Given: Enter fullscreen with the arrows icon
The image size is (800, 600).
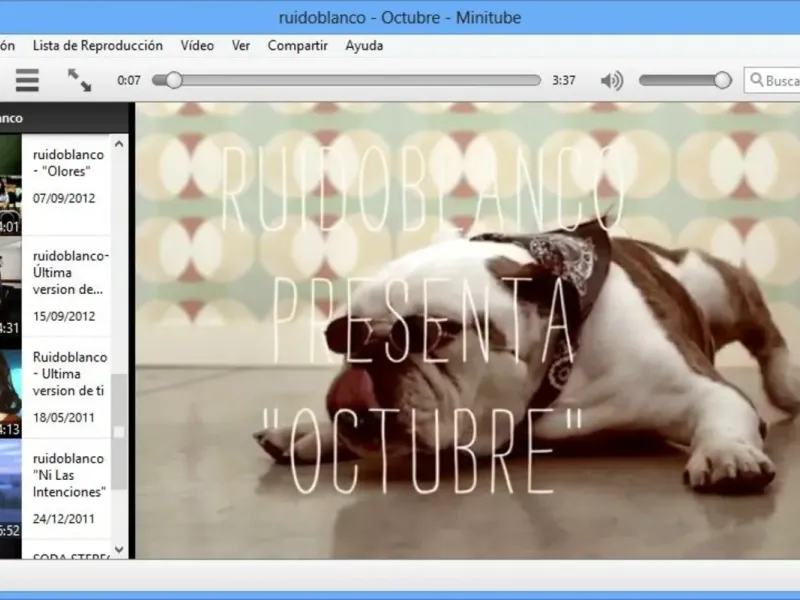Looking at the screenshot, I should point(79,80).
